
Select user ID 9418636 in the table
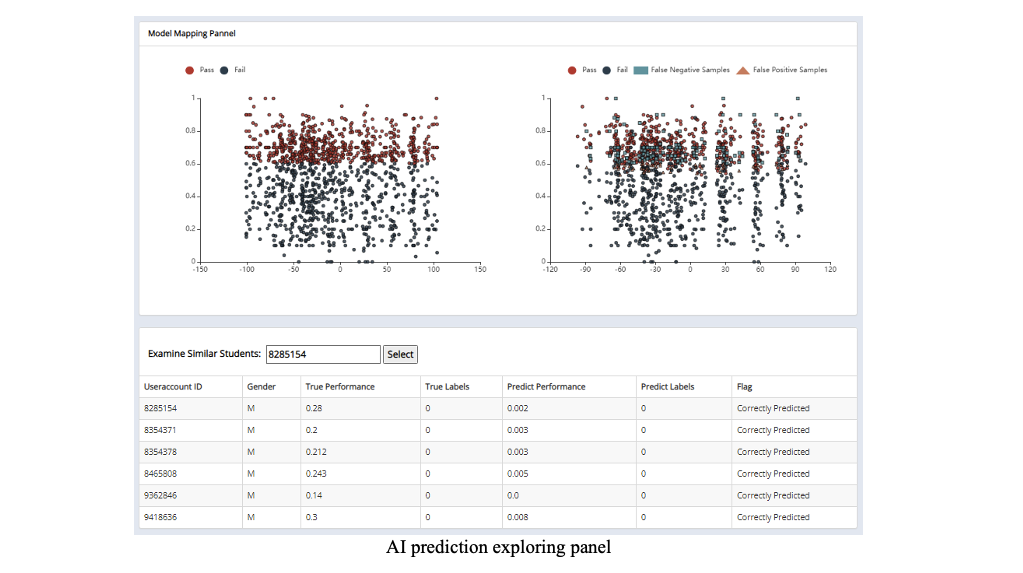(x=160, y=517)
